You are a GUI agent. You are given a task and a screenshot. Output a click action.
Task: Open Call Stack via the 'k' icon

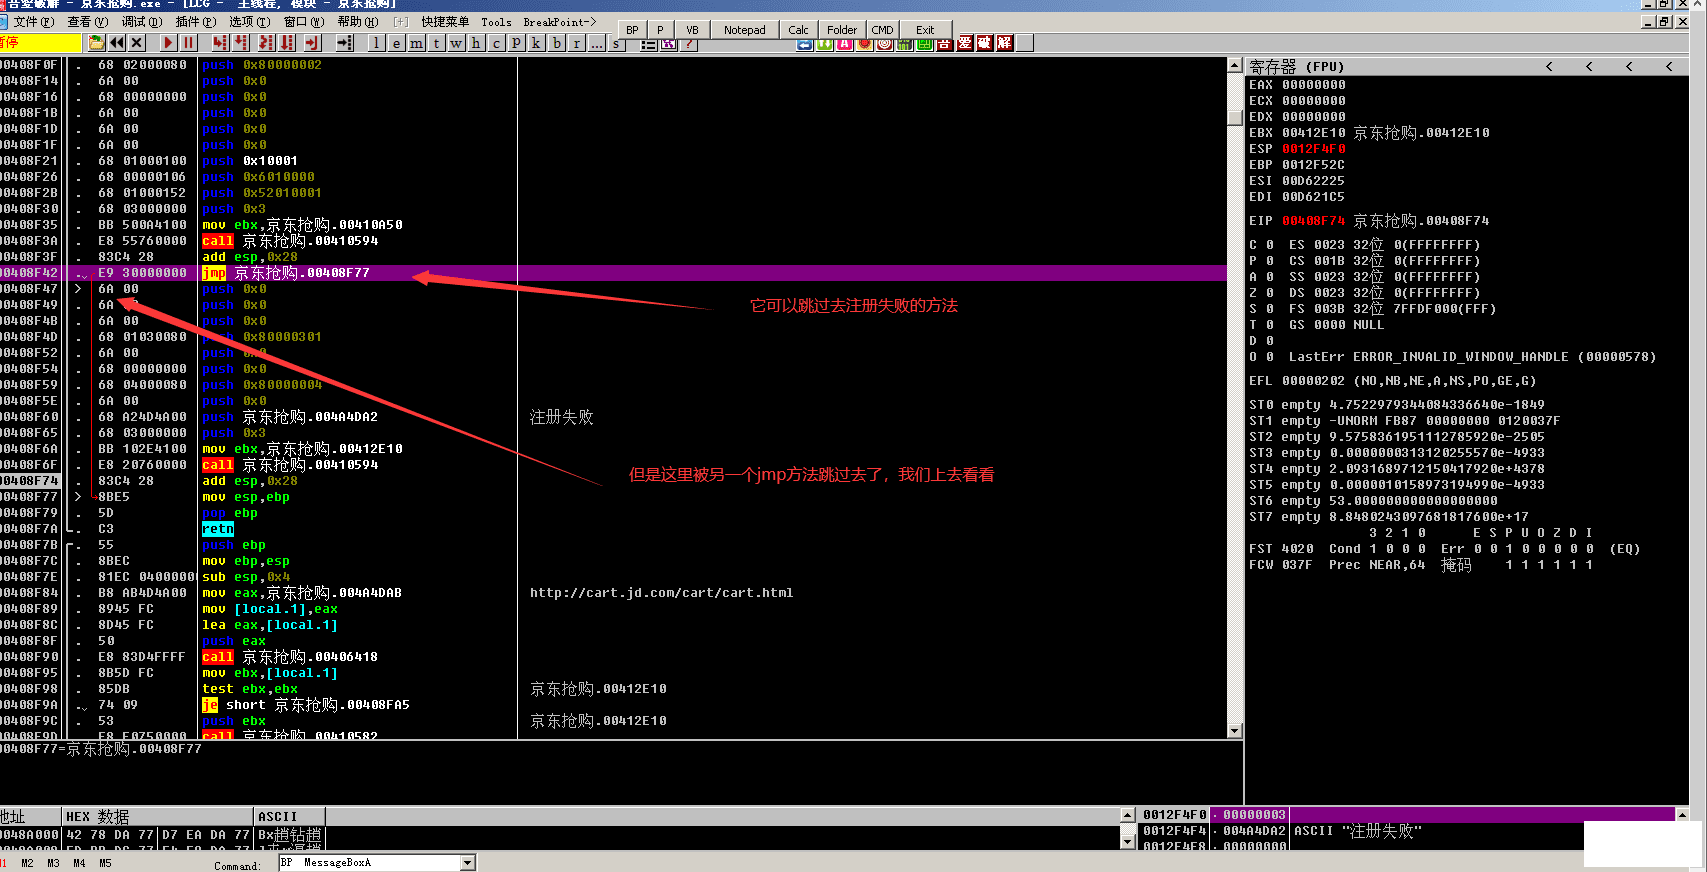point(536,42)
